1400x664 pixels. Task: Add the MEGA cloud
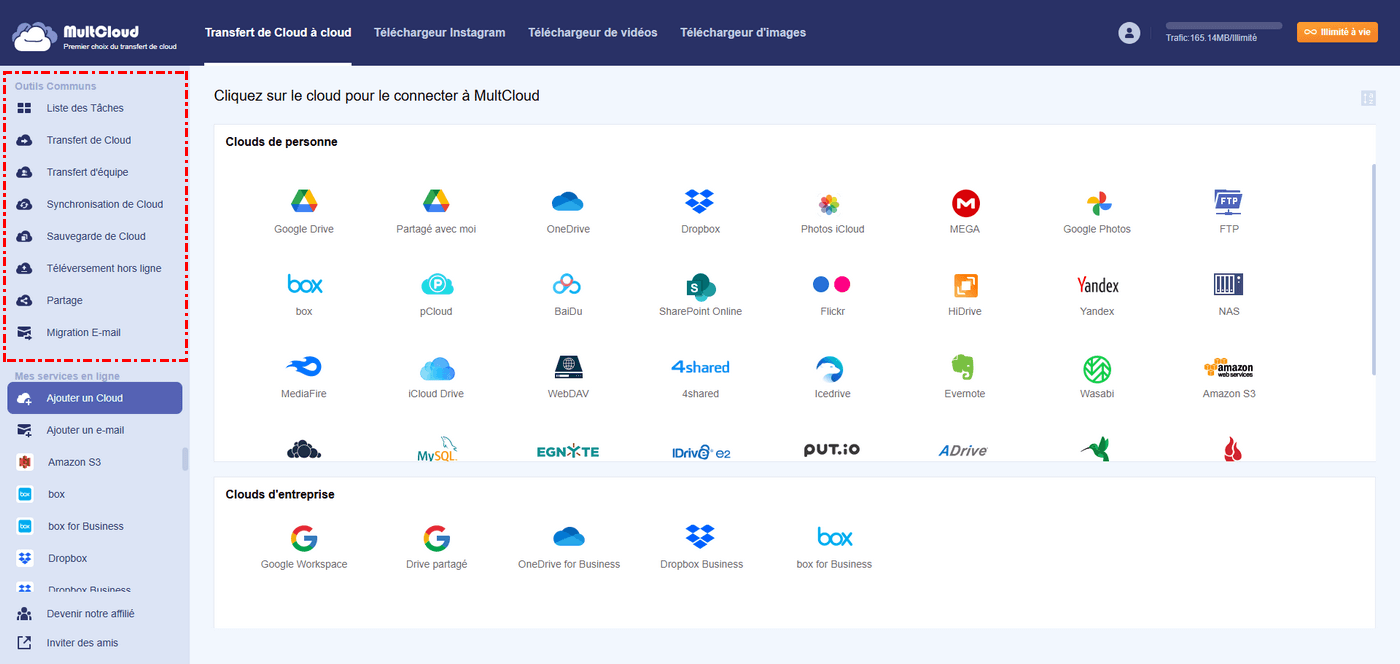click(x=965, y=204)
